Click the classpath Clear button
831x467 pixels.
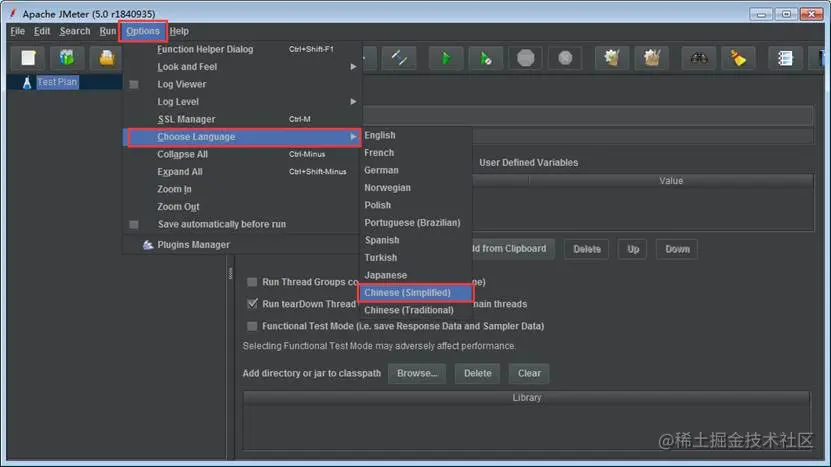click(x=529, y=373)
